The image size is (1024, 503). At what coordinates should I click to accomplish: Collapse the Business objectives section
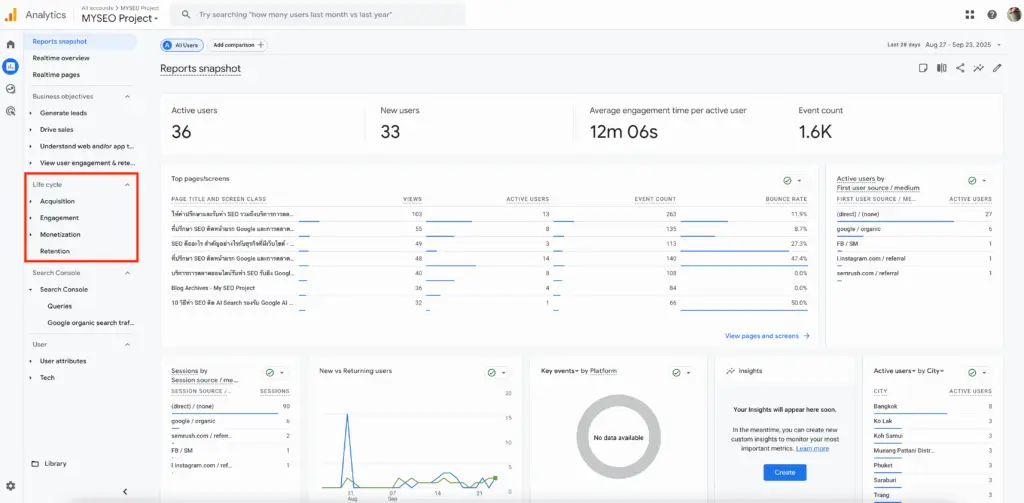[x=127, y=96]
